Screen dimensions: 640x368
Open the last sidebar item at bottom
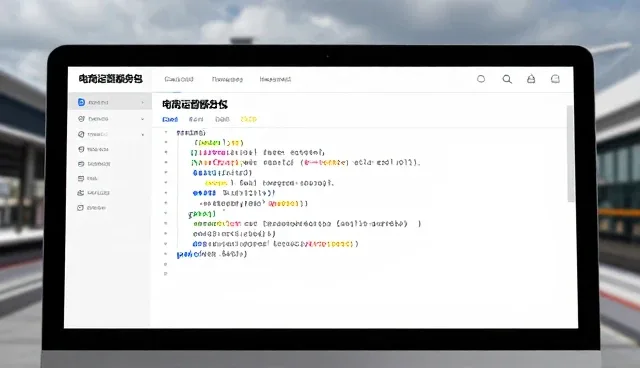pos(92,208)
